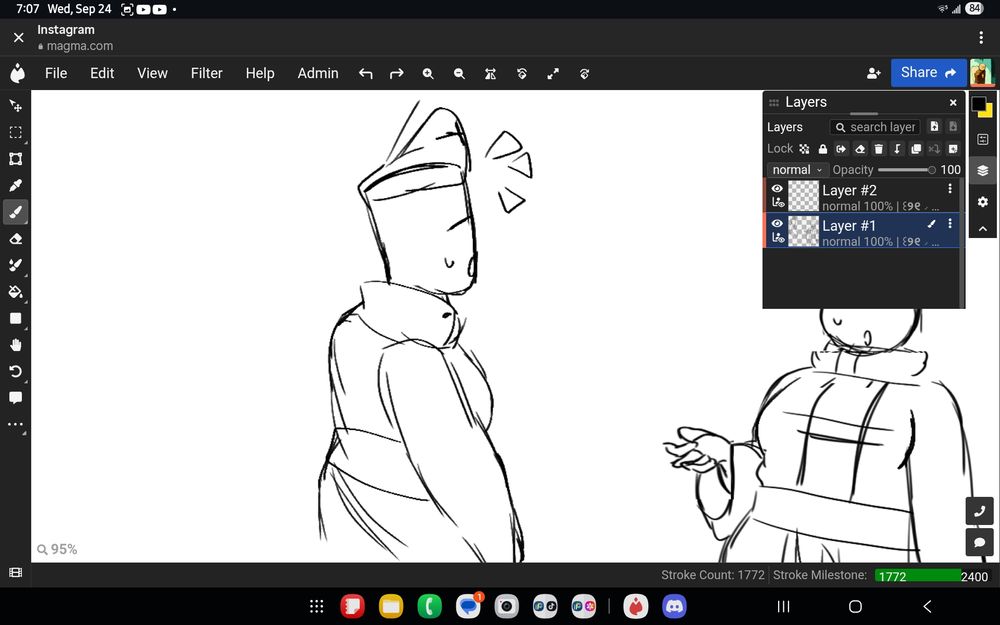The image size is (1000, 625).
Task: Click the duplicate layer icon
Action: [916, 149]
